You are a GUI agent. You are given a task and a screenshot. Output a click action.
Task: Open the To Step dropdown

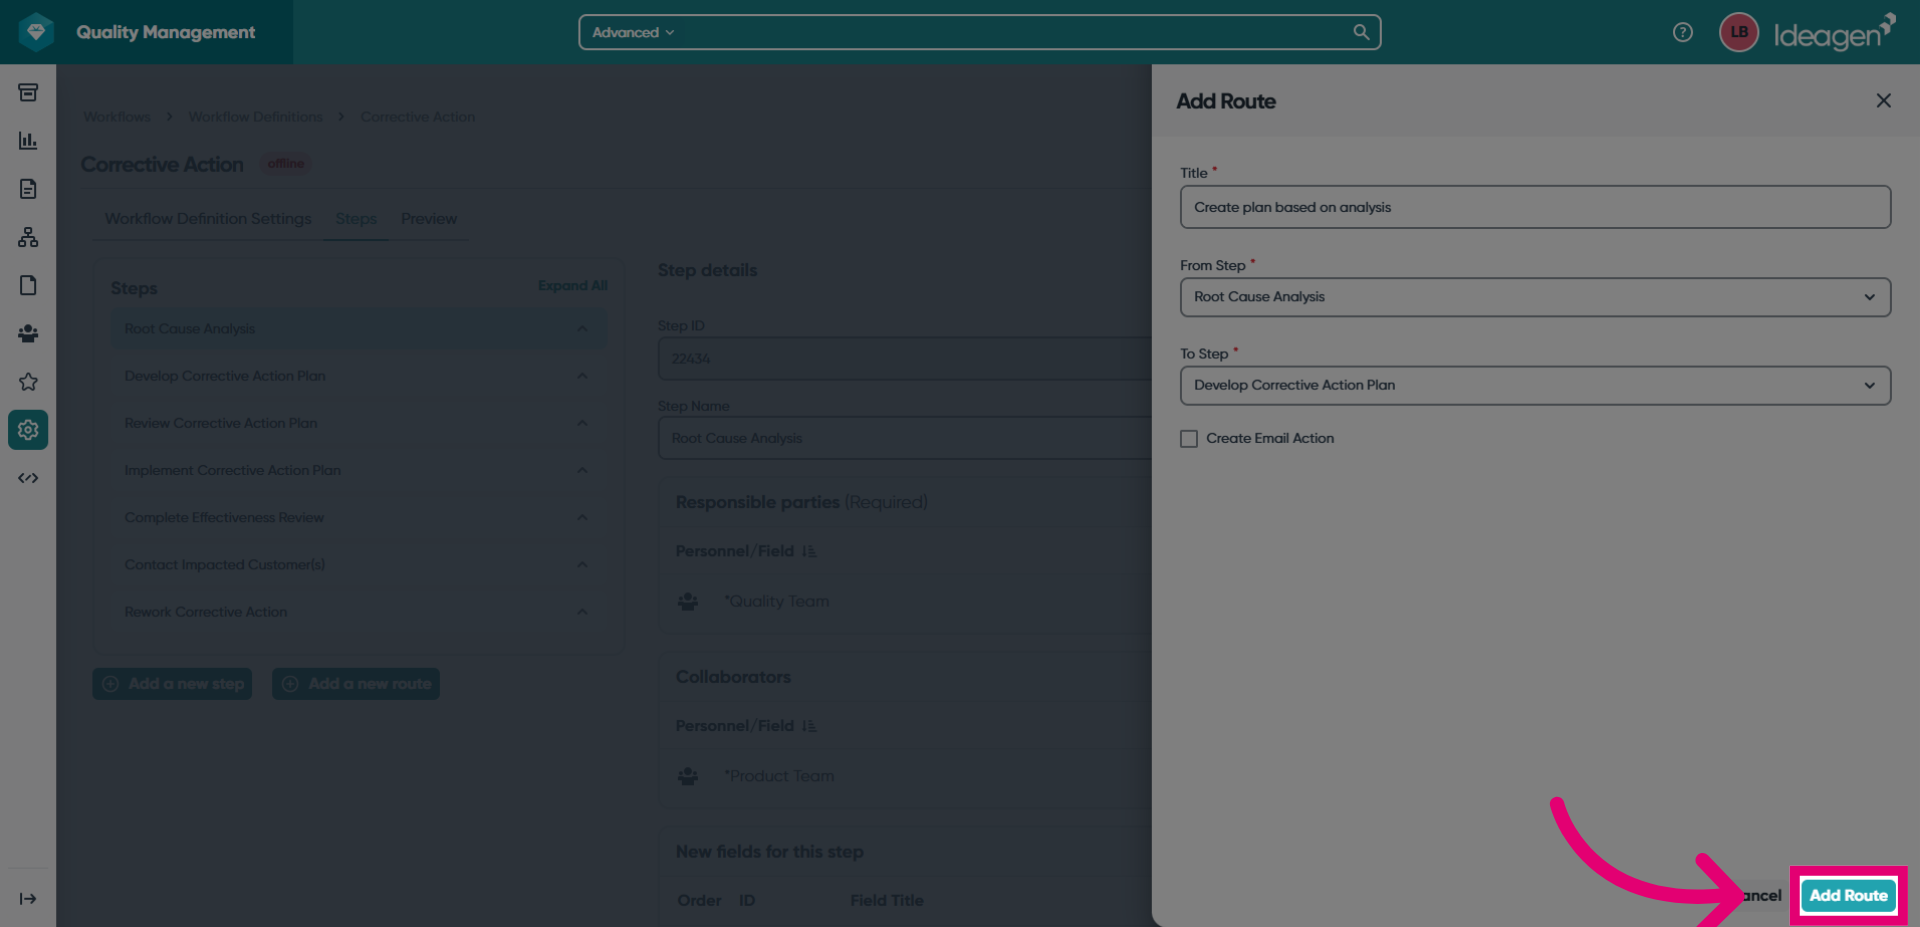tap(1535, 385)
